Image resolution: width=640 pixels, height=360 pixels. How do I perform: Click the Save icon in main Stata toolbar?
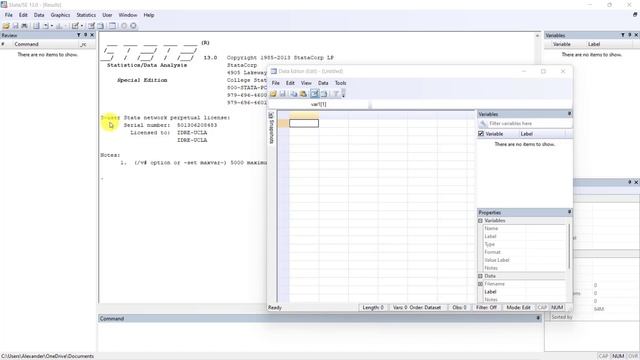pos(15,26)
